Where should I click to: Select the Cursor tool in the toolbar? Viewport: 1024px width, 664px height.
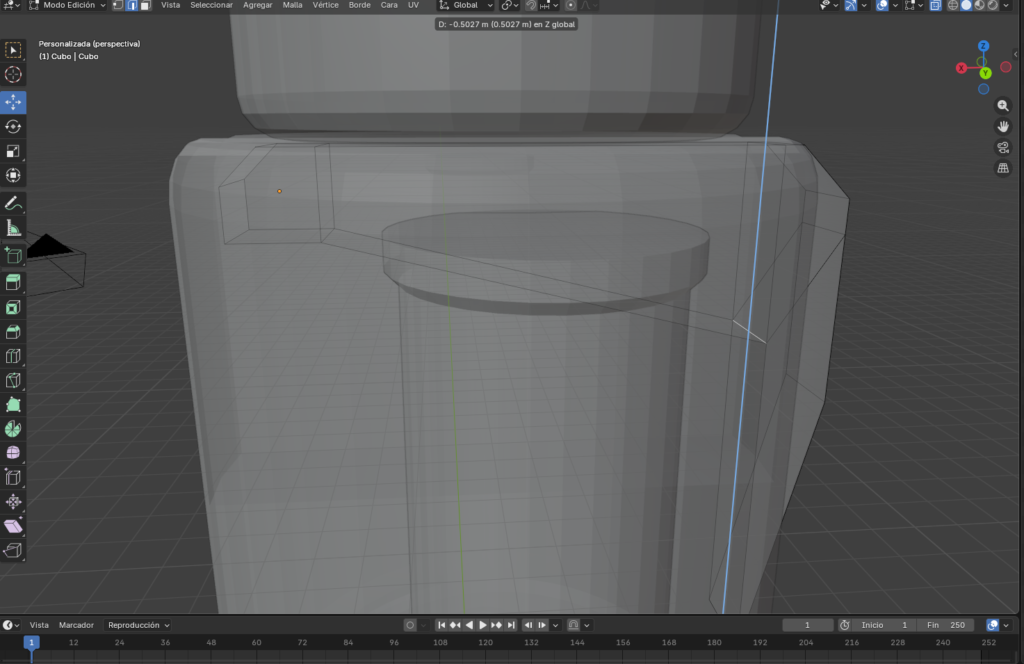point(13,75)
